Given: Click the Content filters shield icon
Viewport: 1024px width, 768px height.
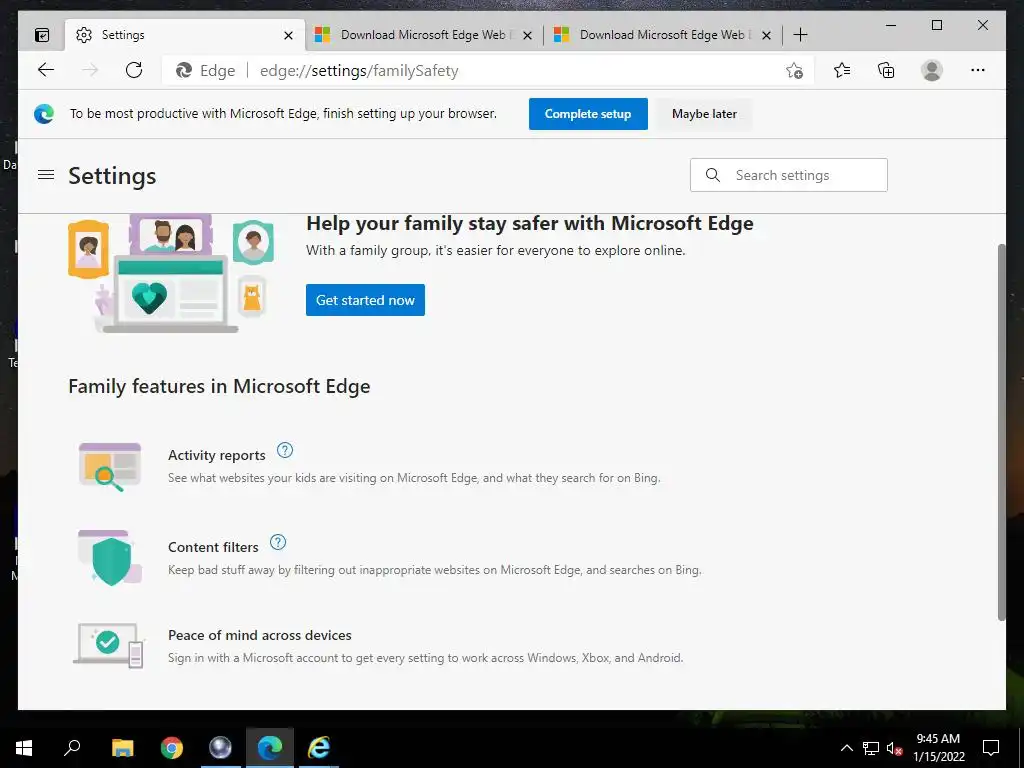Looking at the screenshot, I should point(110,558).
